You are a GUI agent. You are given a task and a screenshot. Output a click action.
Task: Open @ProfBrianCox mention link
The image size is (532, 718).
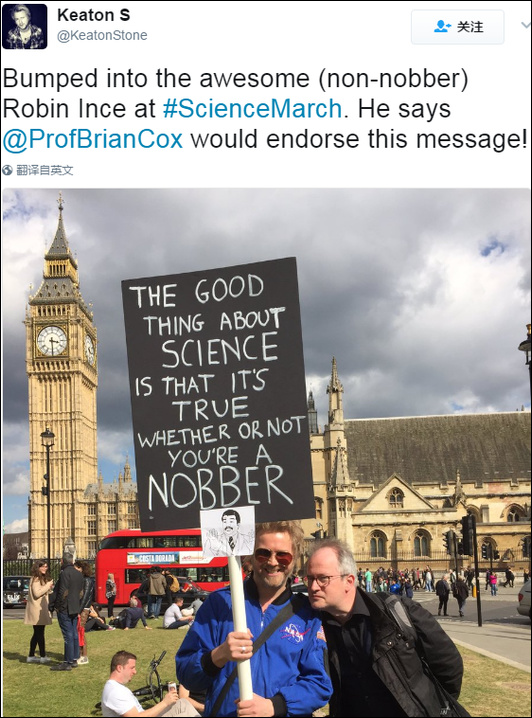point(92,139)
